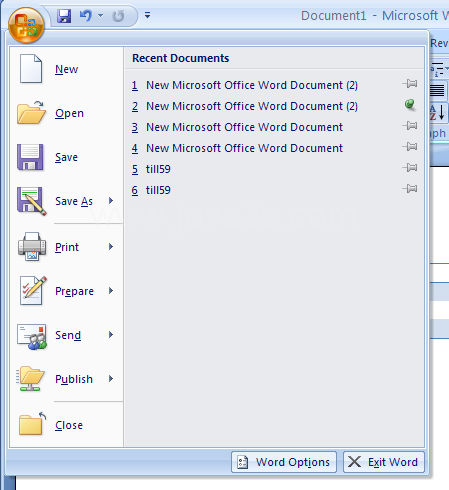Click the blank page New icon

(x=31, y=69)
